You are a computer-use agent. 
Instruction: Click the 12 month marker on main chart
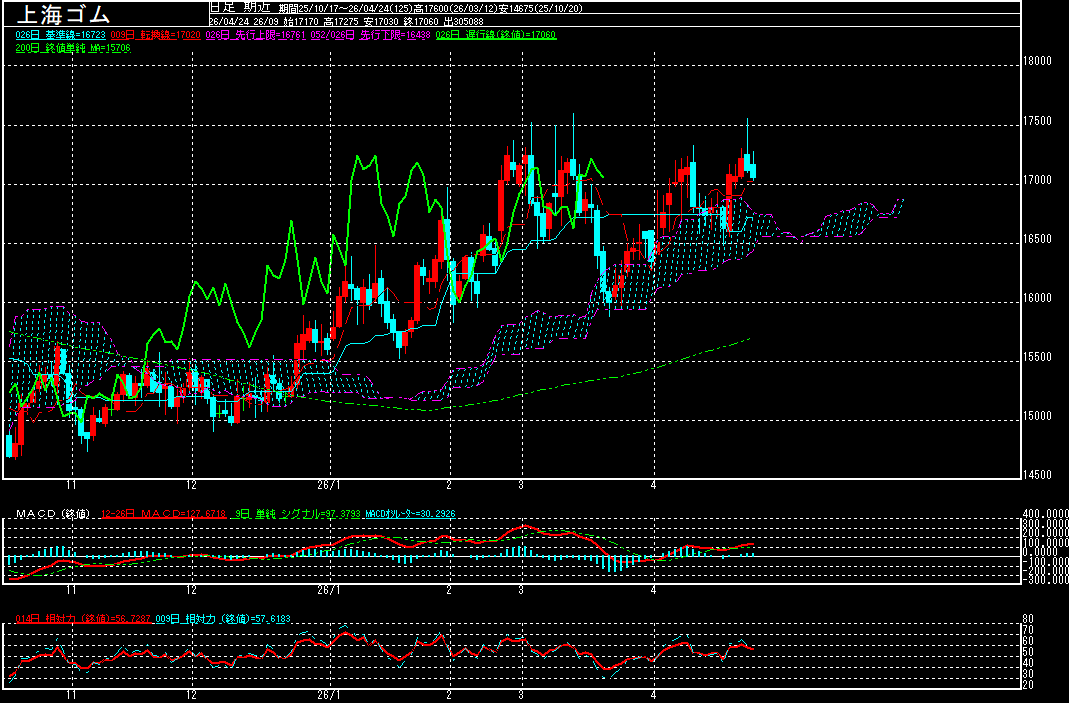pyautogui.click(x=191, y=483)
